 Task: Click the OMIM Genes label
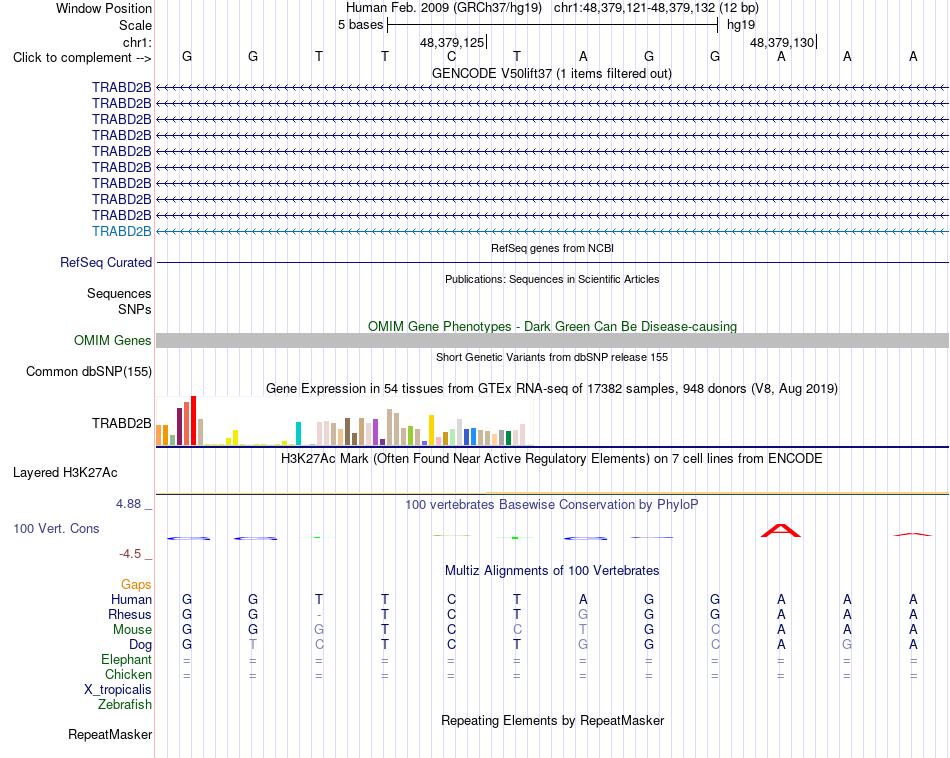point(113,341)
